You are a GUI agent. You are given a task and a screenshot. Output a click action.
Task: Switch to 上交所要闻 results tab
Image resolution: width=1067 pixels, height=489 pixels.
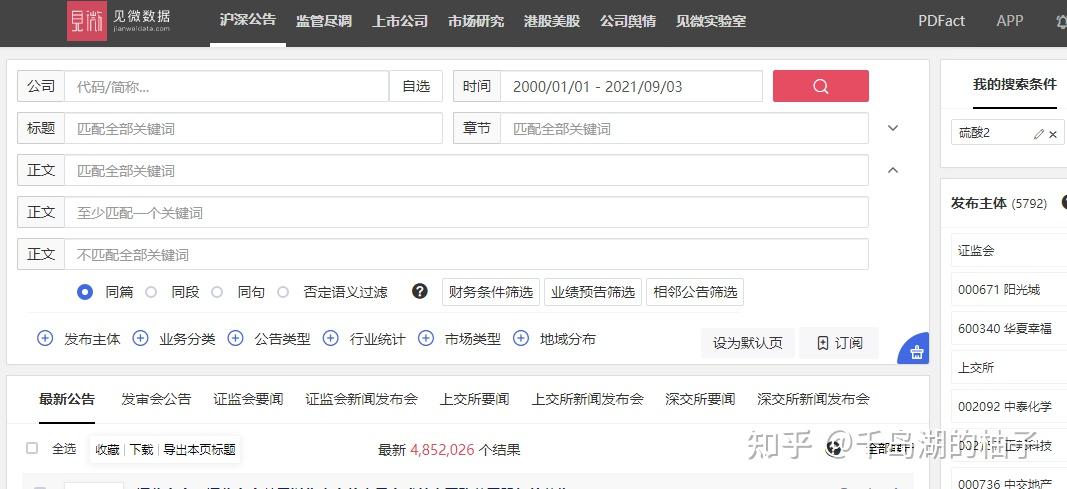(474, 399)
